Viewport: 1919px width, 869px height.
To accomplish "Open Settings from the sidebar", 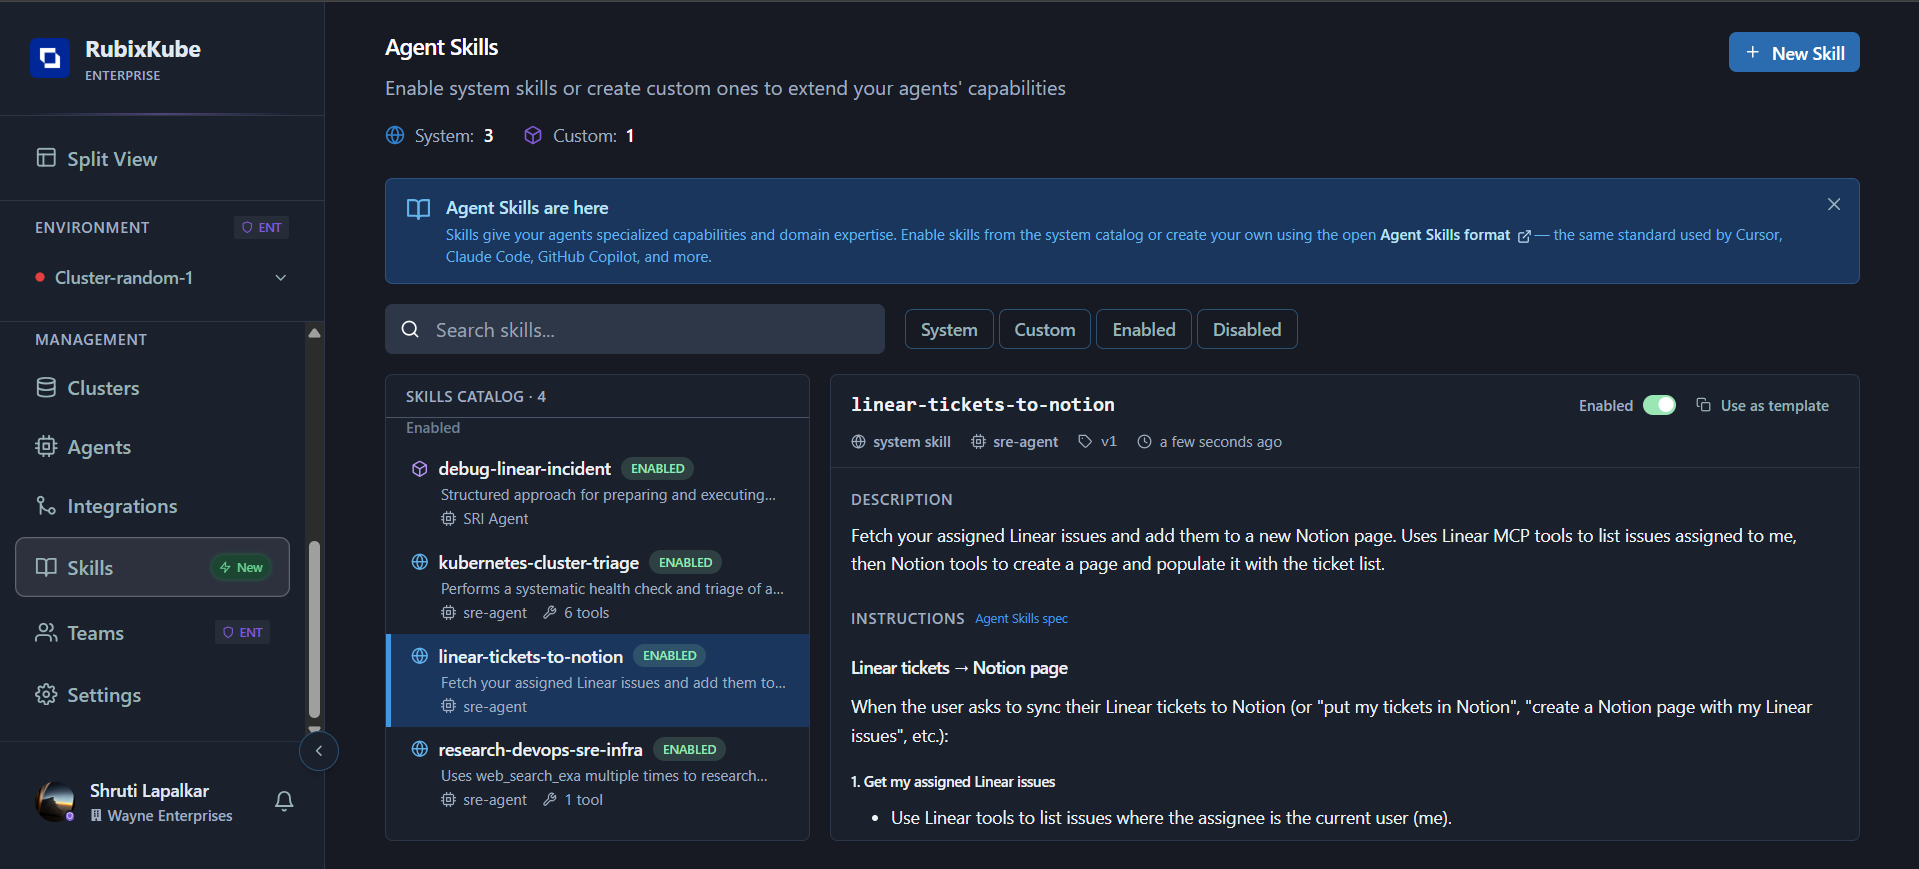I will 104,694.
